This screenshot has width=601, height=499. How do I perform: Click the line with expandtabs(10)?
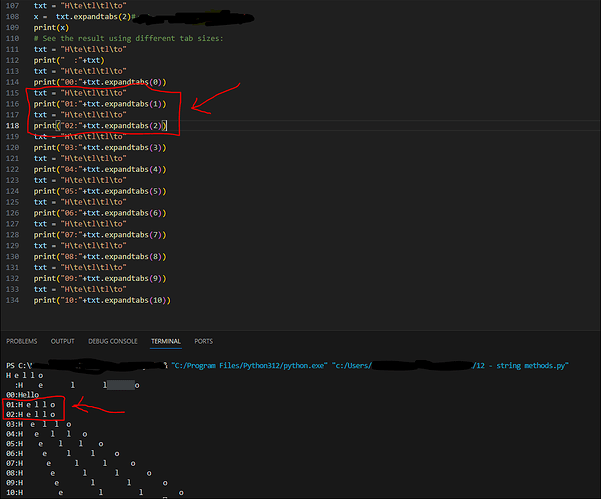[x=102, y=300]
